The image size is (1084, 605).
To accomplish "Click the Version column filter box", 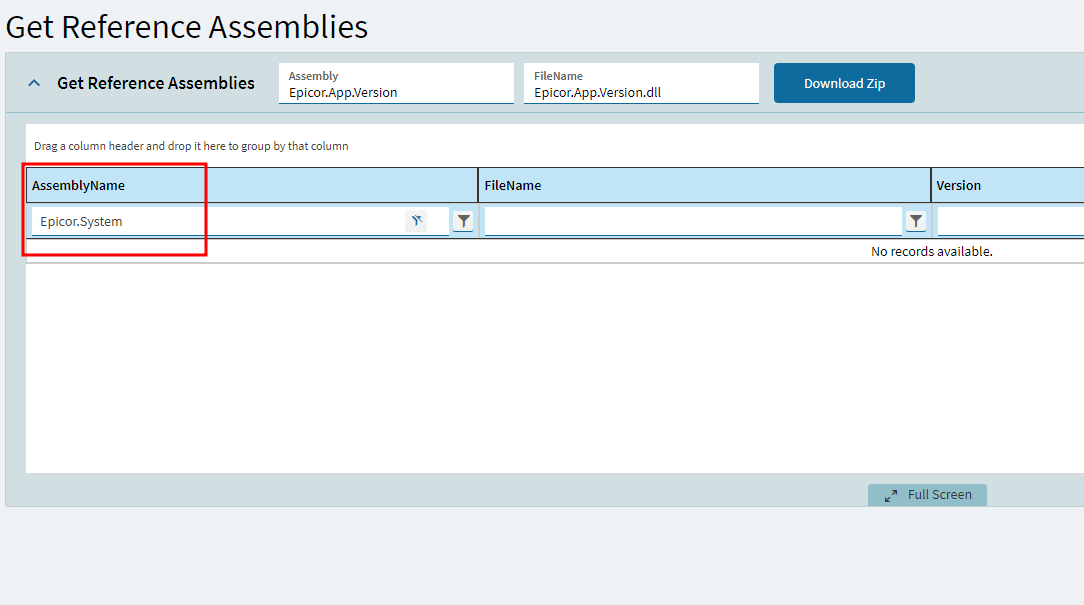I will [x=1011, y=221].
